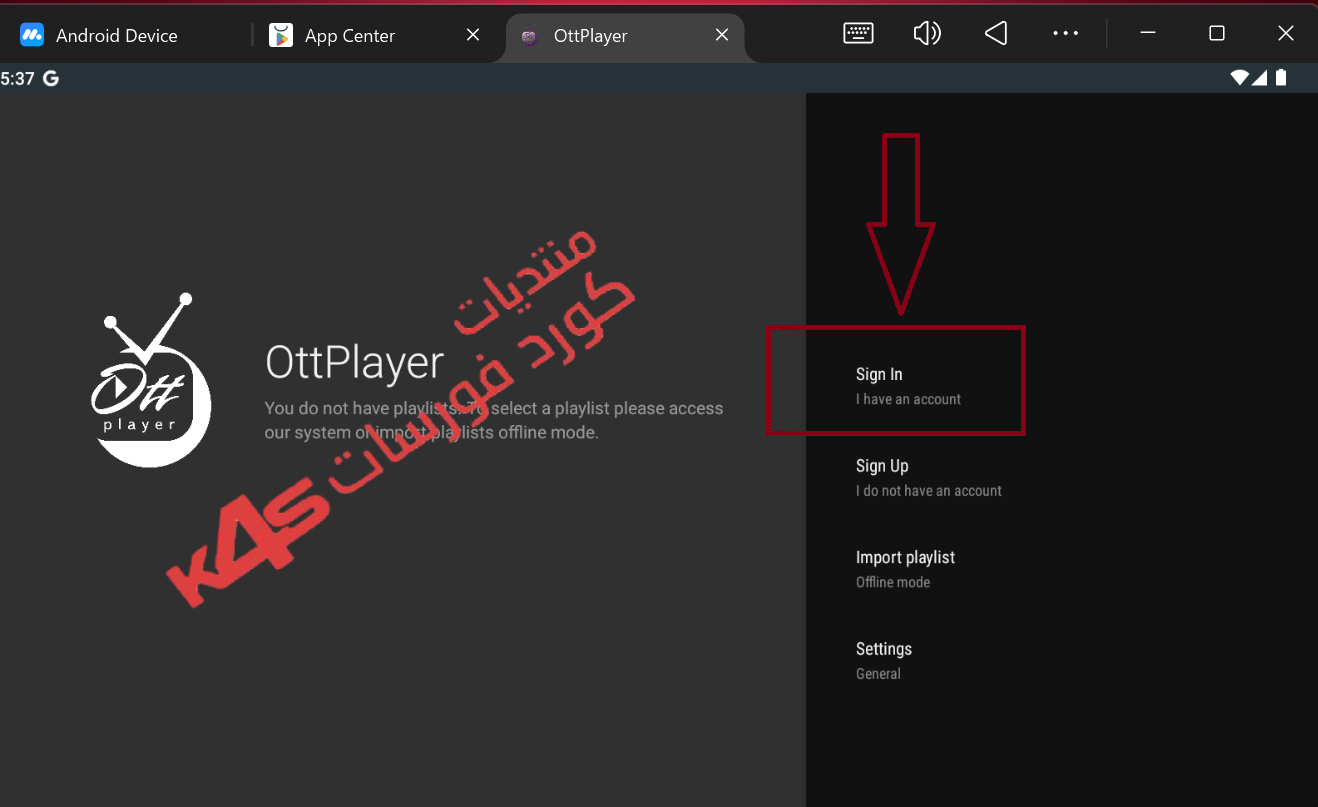Open the Sign In option
Image resolution: width=1318 pixels, height=807 pixels.
coord(908,385)
